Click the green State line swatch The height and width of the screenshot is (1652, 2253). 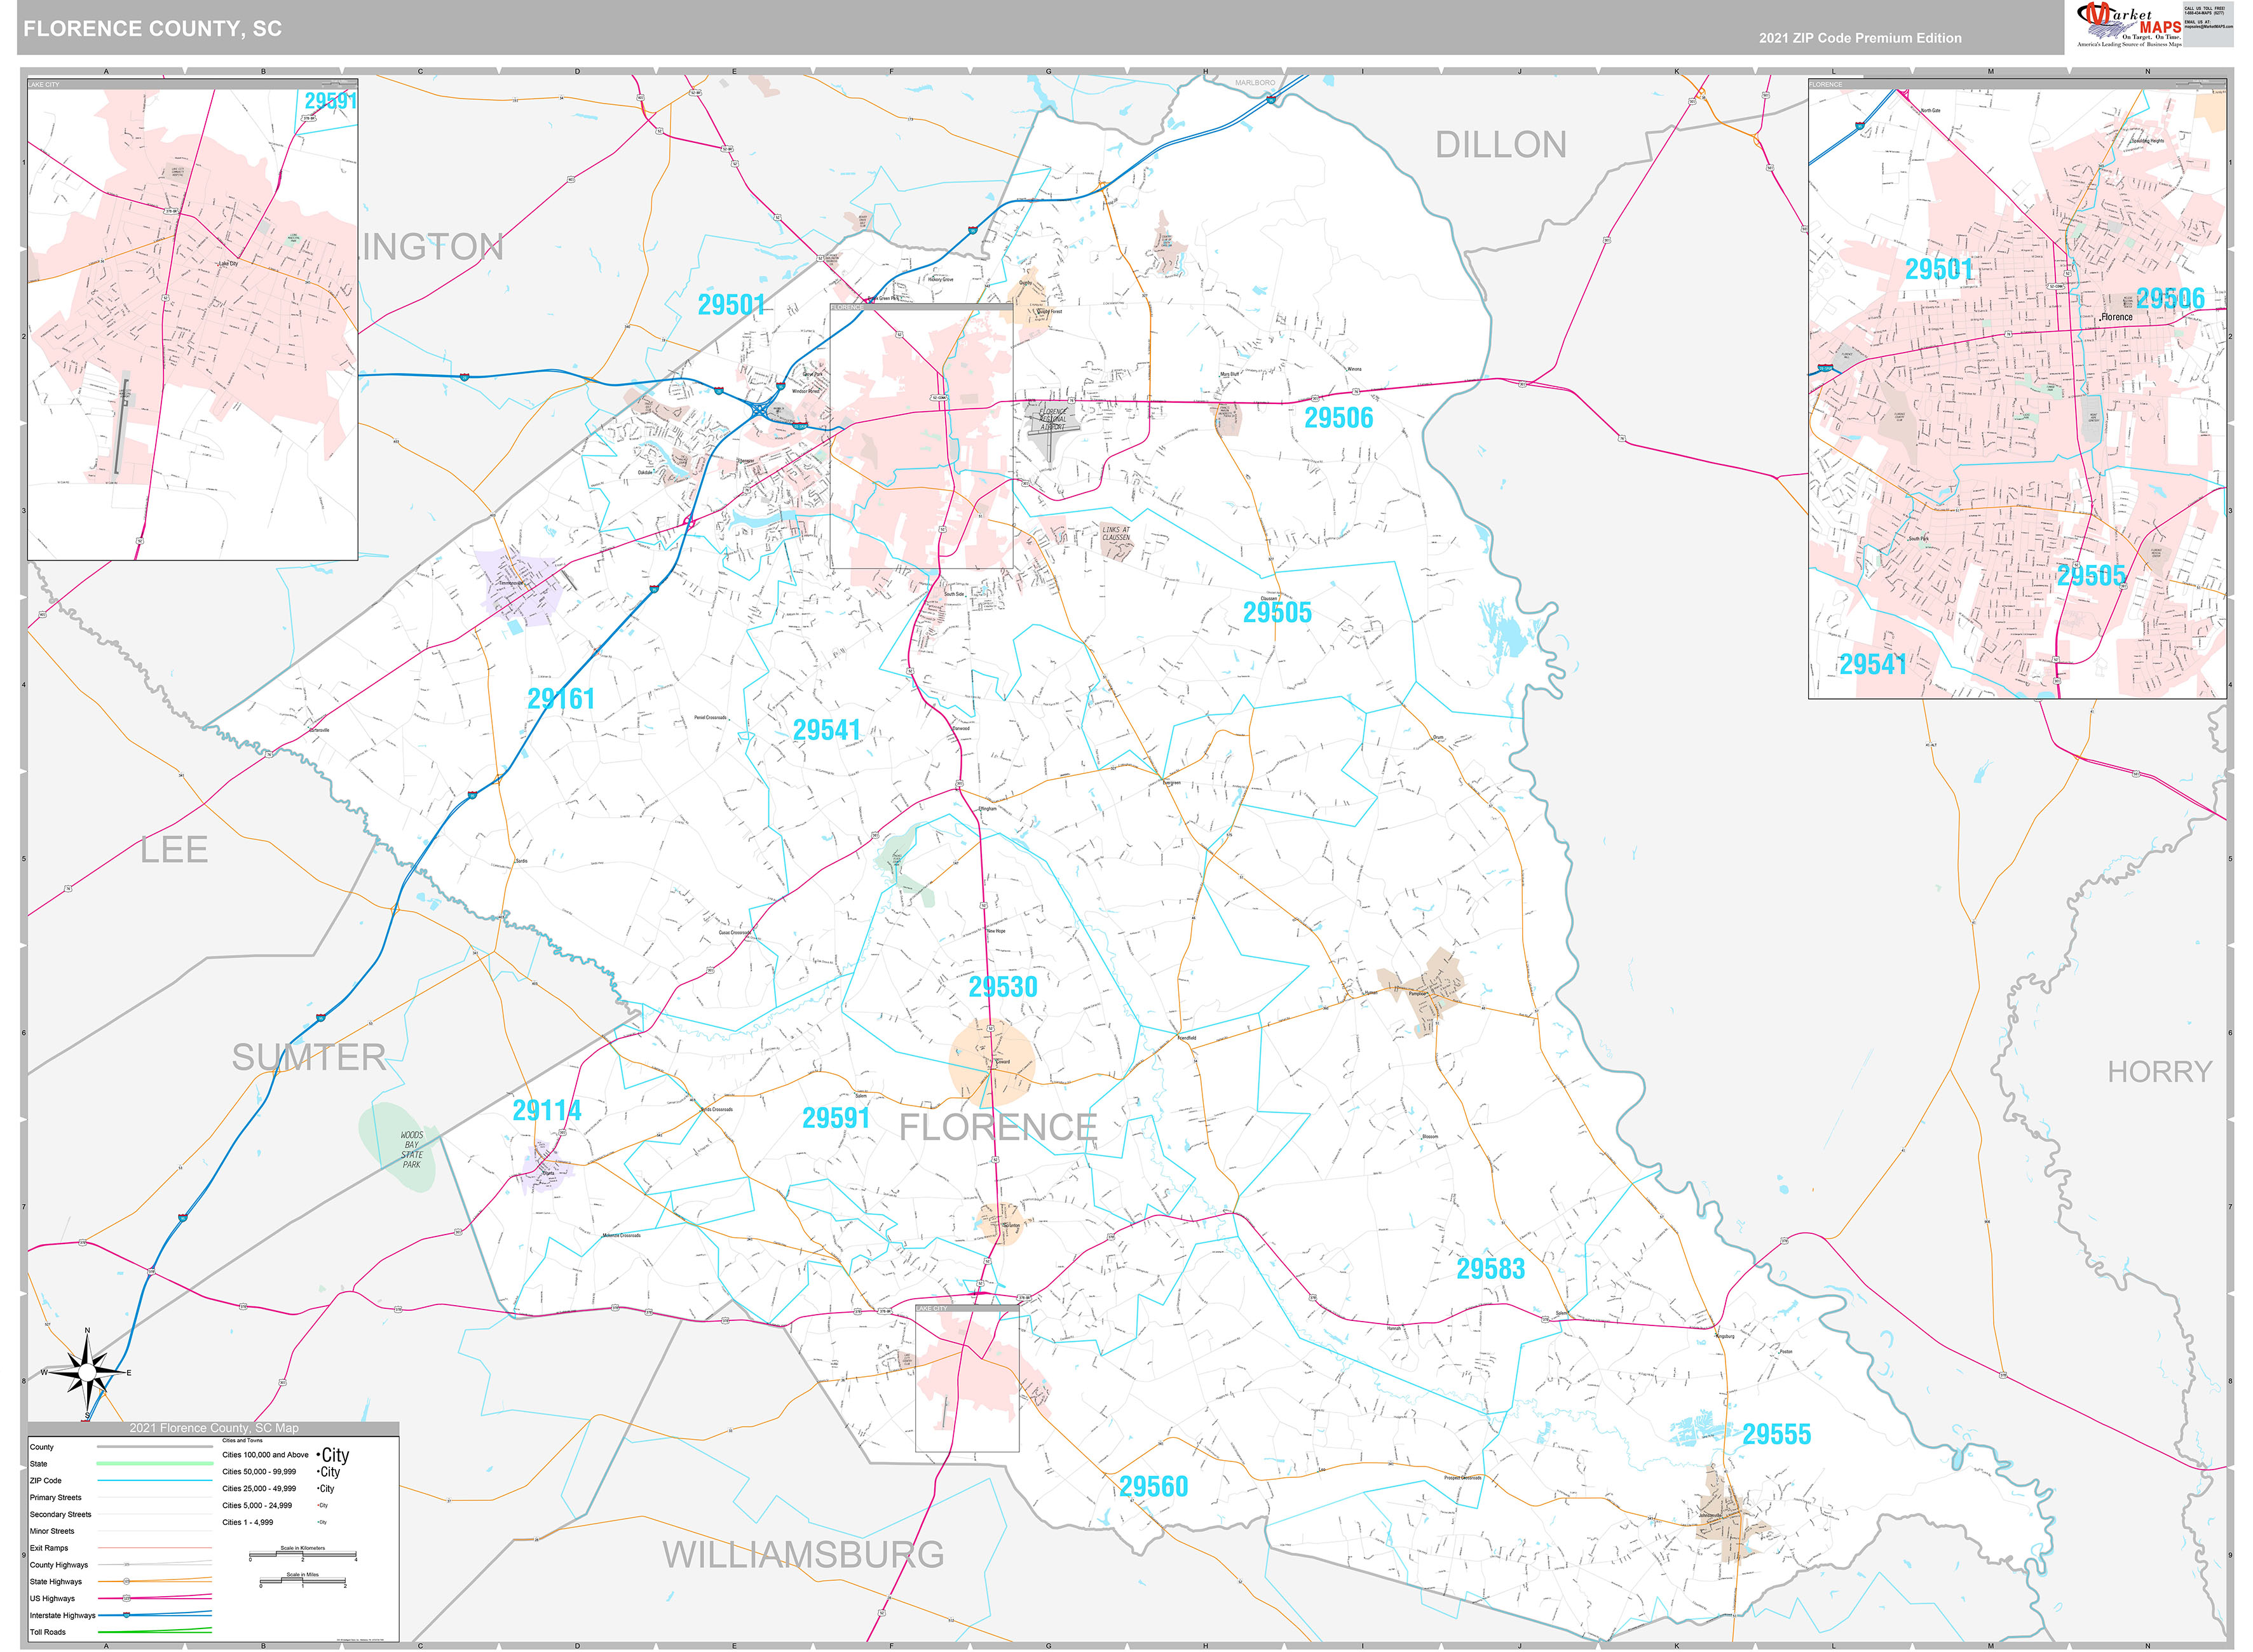click(155, 1464)
